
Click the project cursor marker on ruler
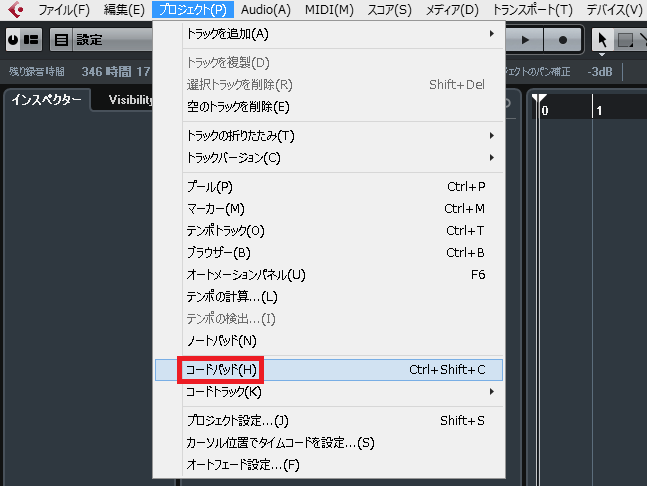tap(538, 99)
